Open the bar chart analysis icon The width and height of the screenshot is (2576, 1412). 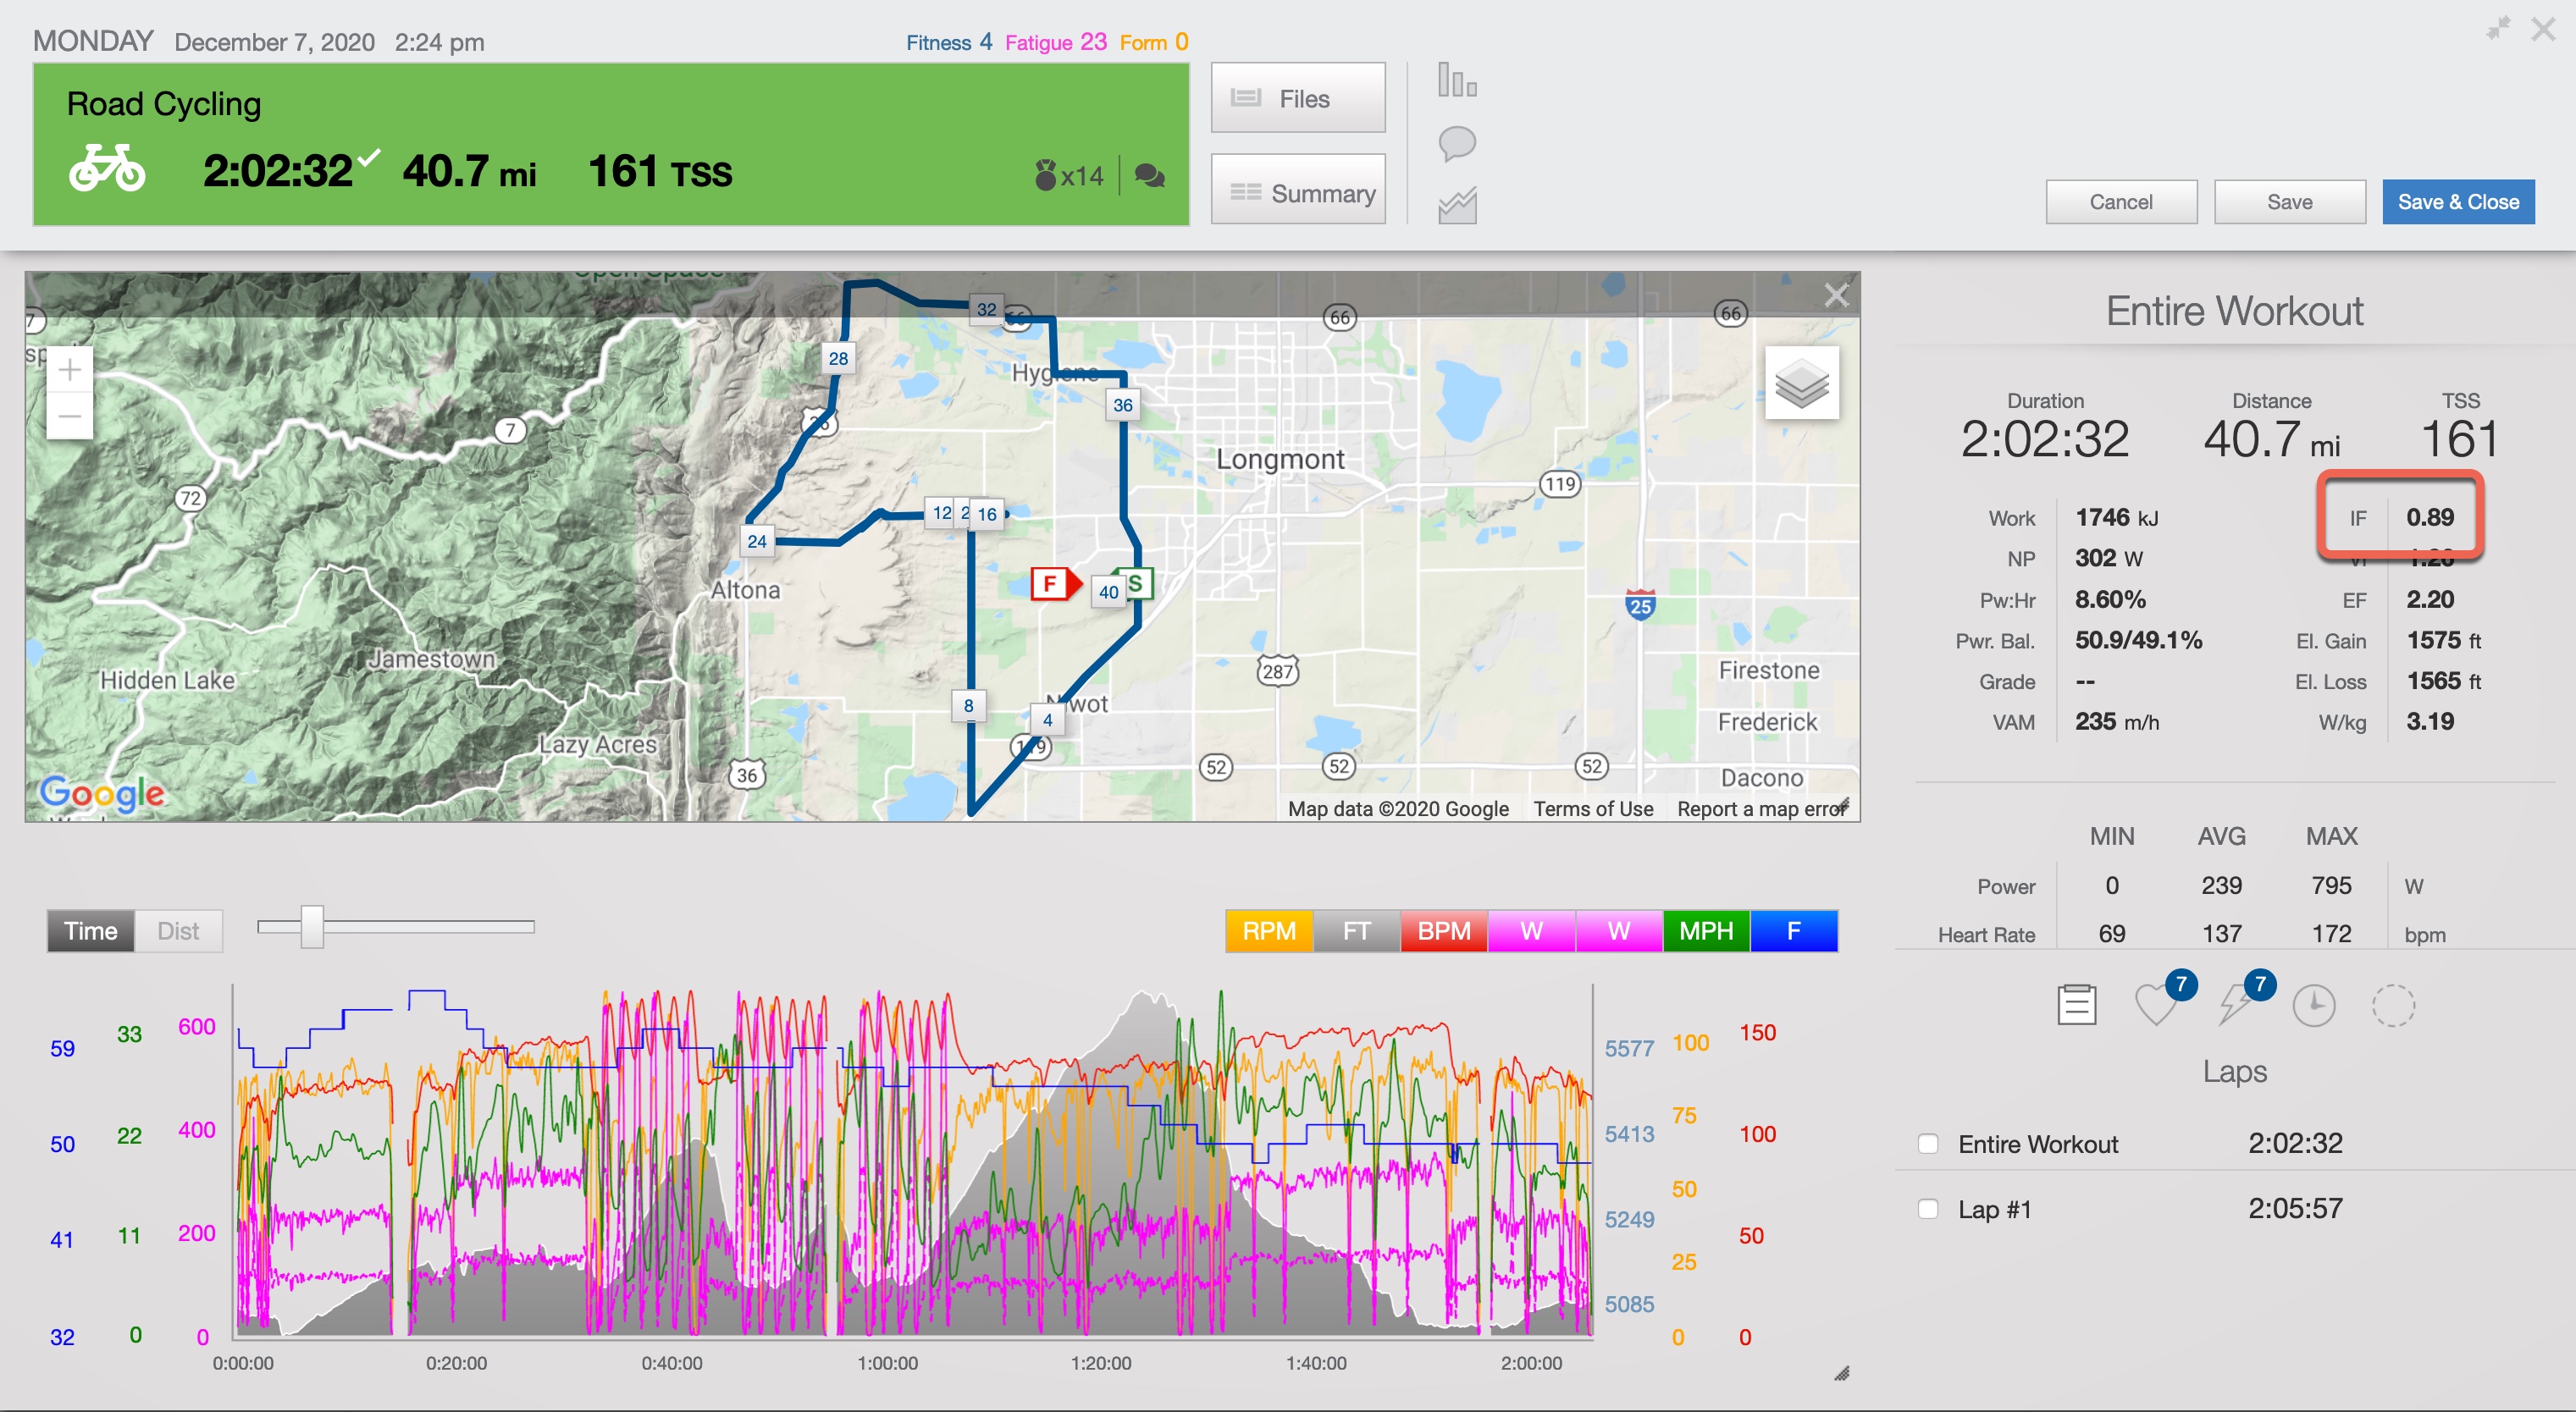pos(1457,80)
